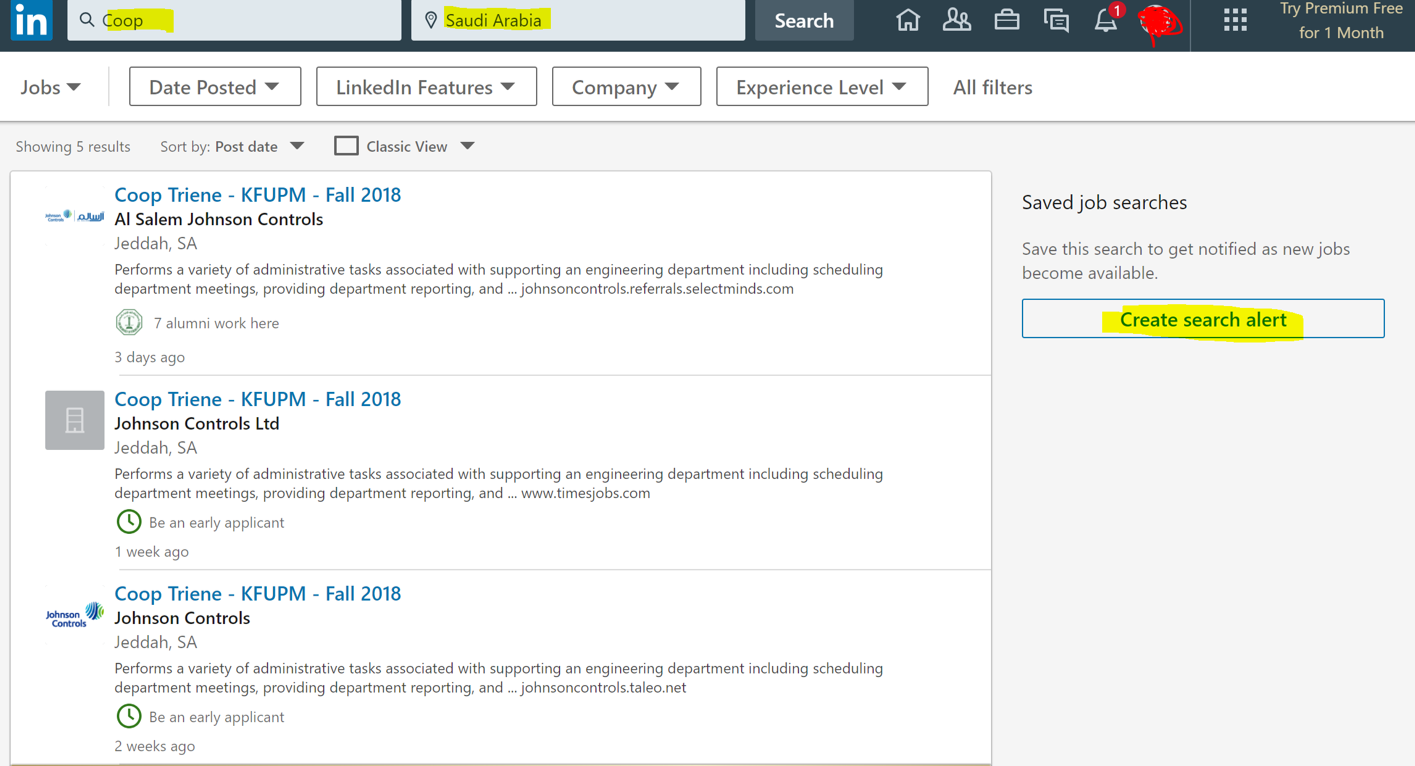Open the Classic View dropdown arrow
Image resolution: width=1415 pixels, height=766 pixels.
(468, 146)
